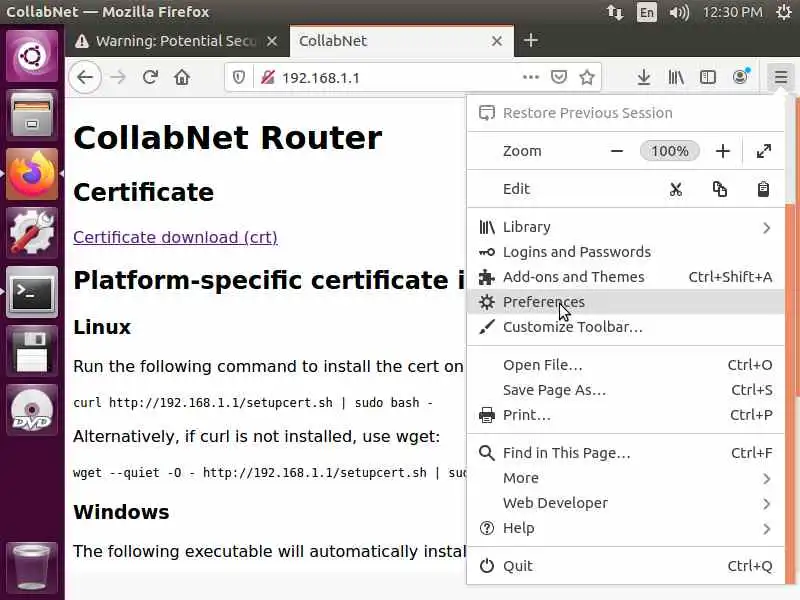Viewport: 800px width, 600px height.
Task: Reset zoom via the 100% button
Action: [669, 151]
